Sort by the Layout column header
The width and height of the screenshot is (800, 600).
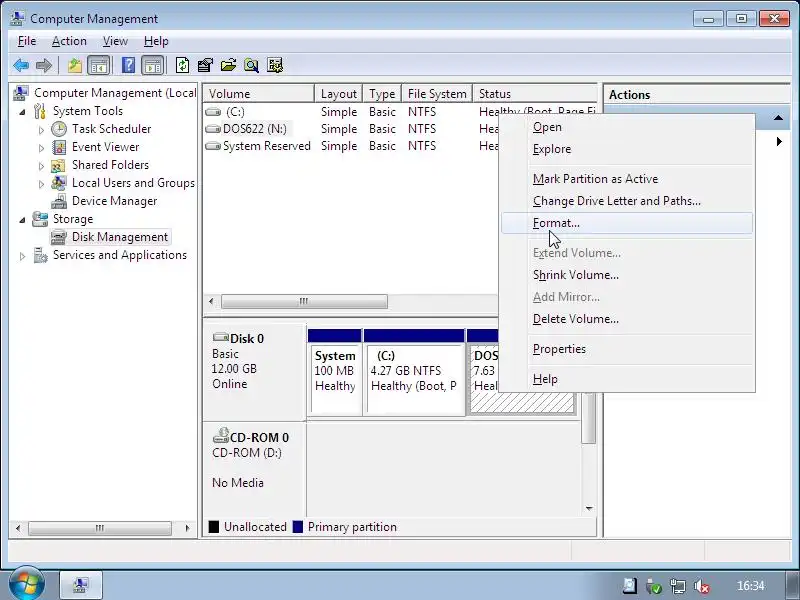pyautogui.click(x=338, y=94)
